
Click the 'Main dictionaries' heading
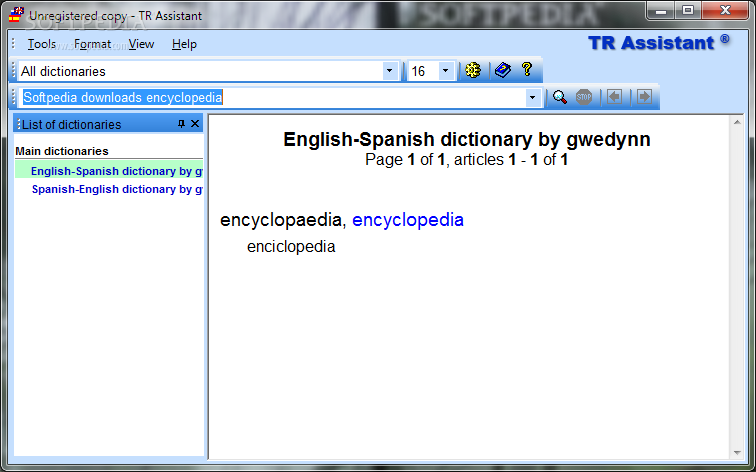62,151
